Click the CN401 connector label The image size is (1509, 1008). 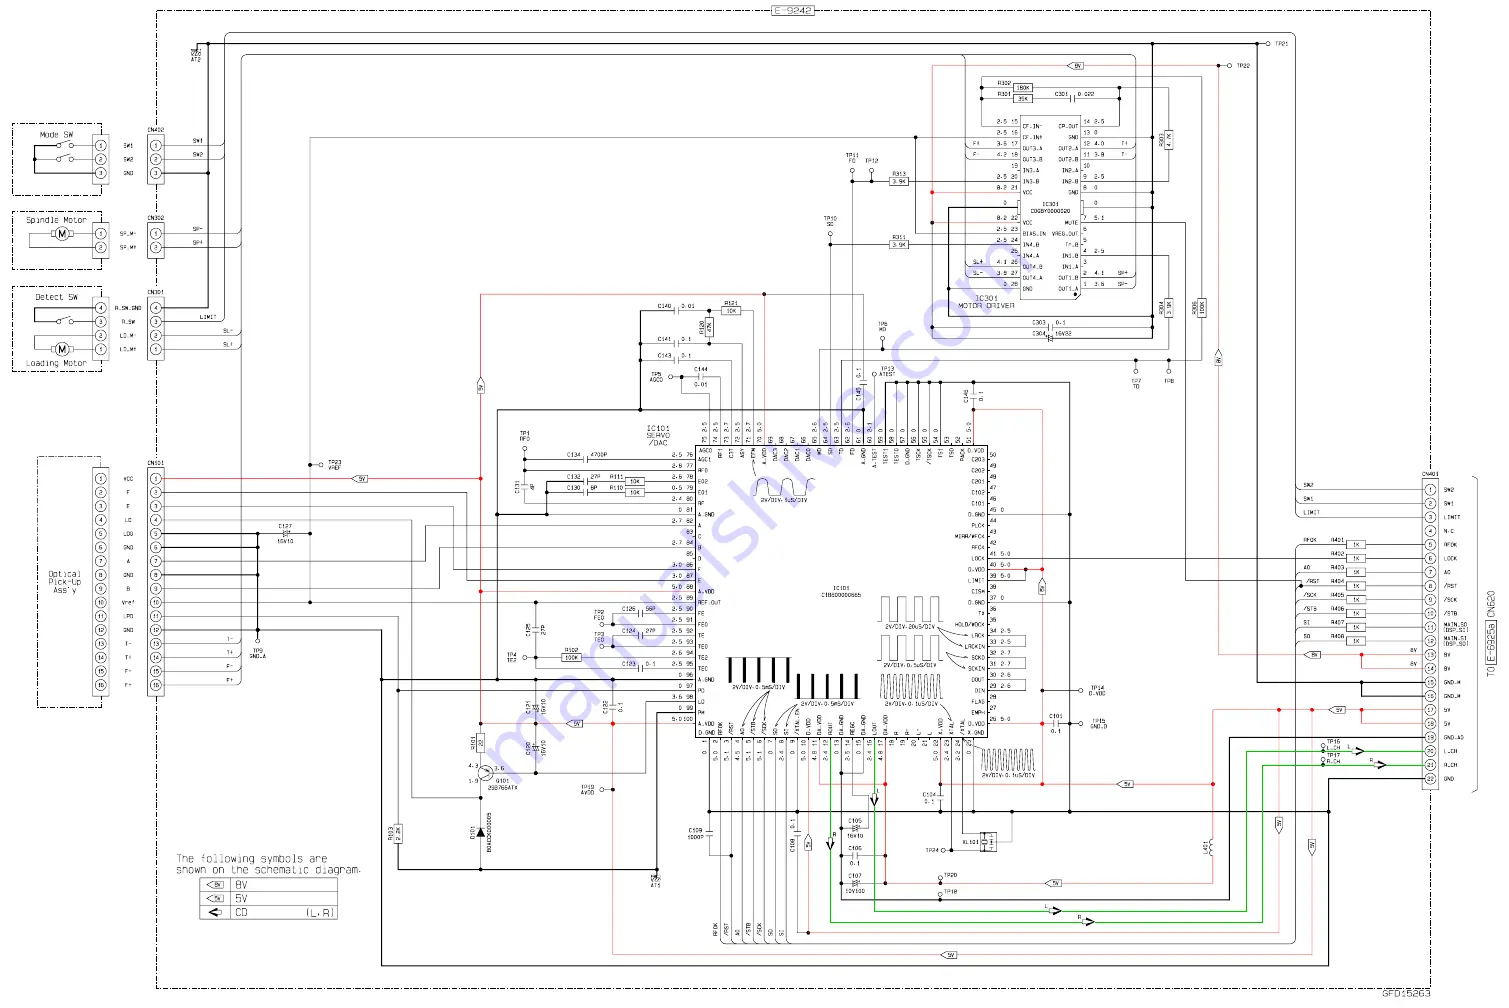1430,475
